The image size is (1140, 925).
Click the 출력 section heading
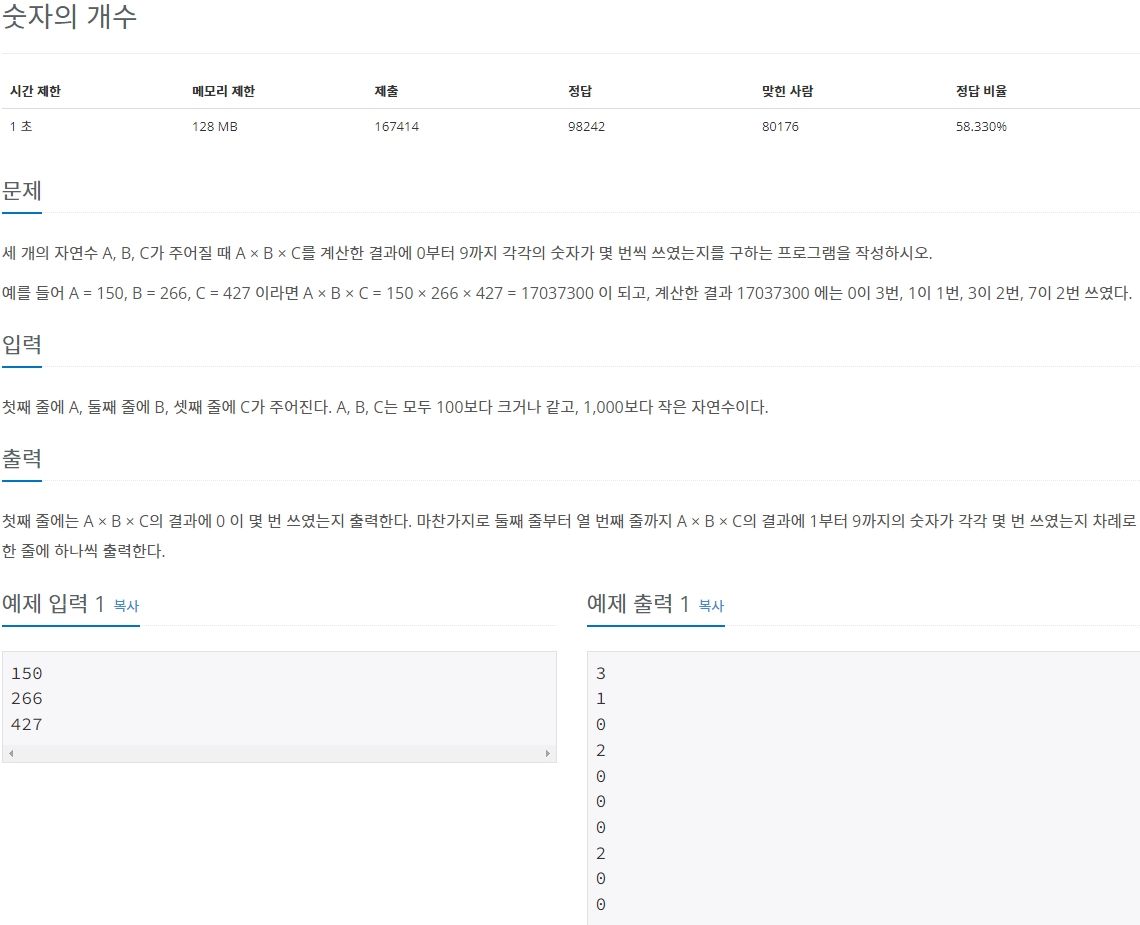tap(22, 459)
